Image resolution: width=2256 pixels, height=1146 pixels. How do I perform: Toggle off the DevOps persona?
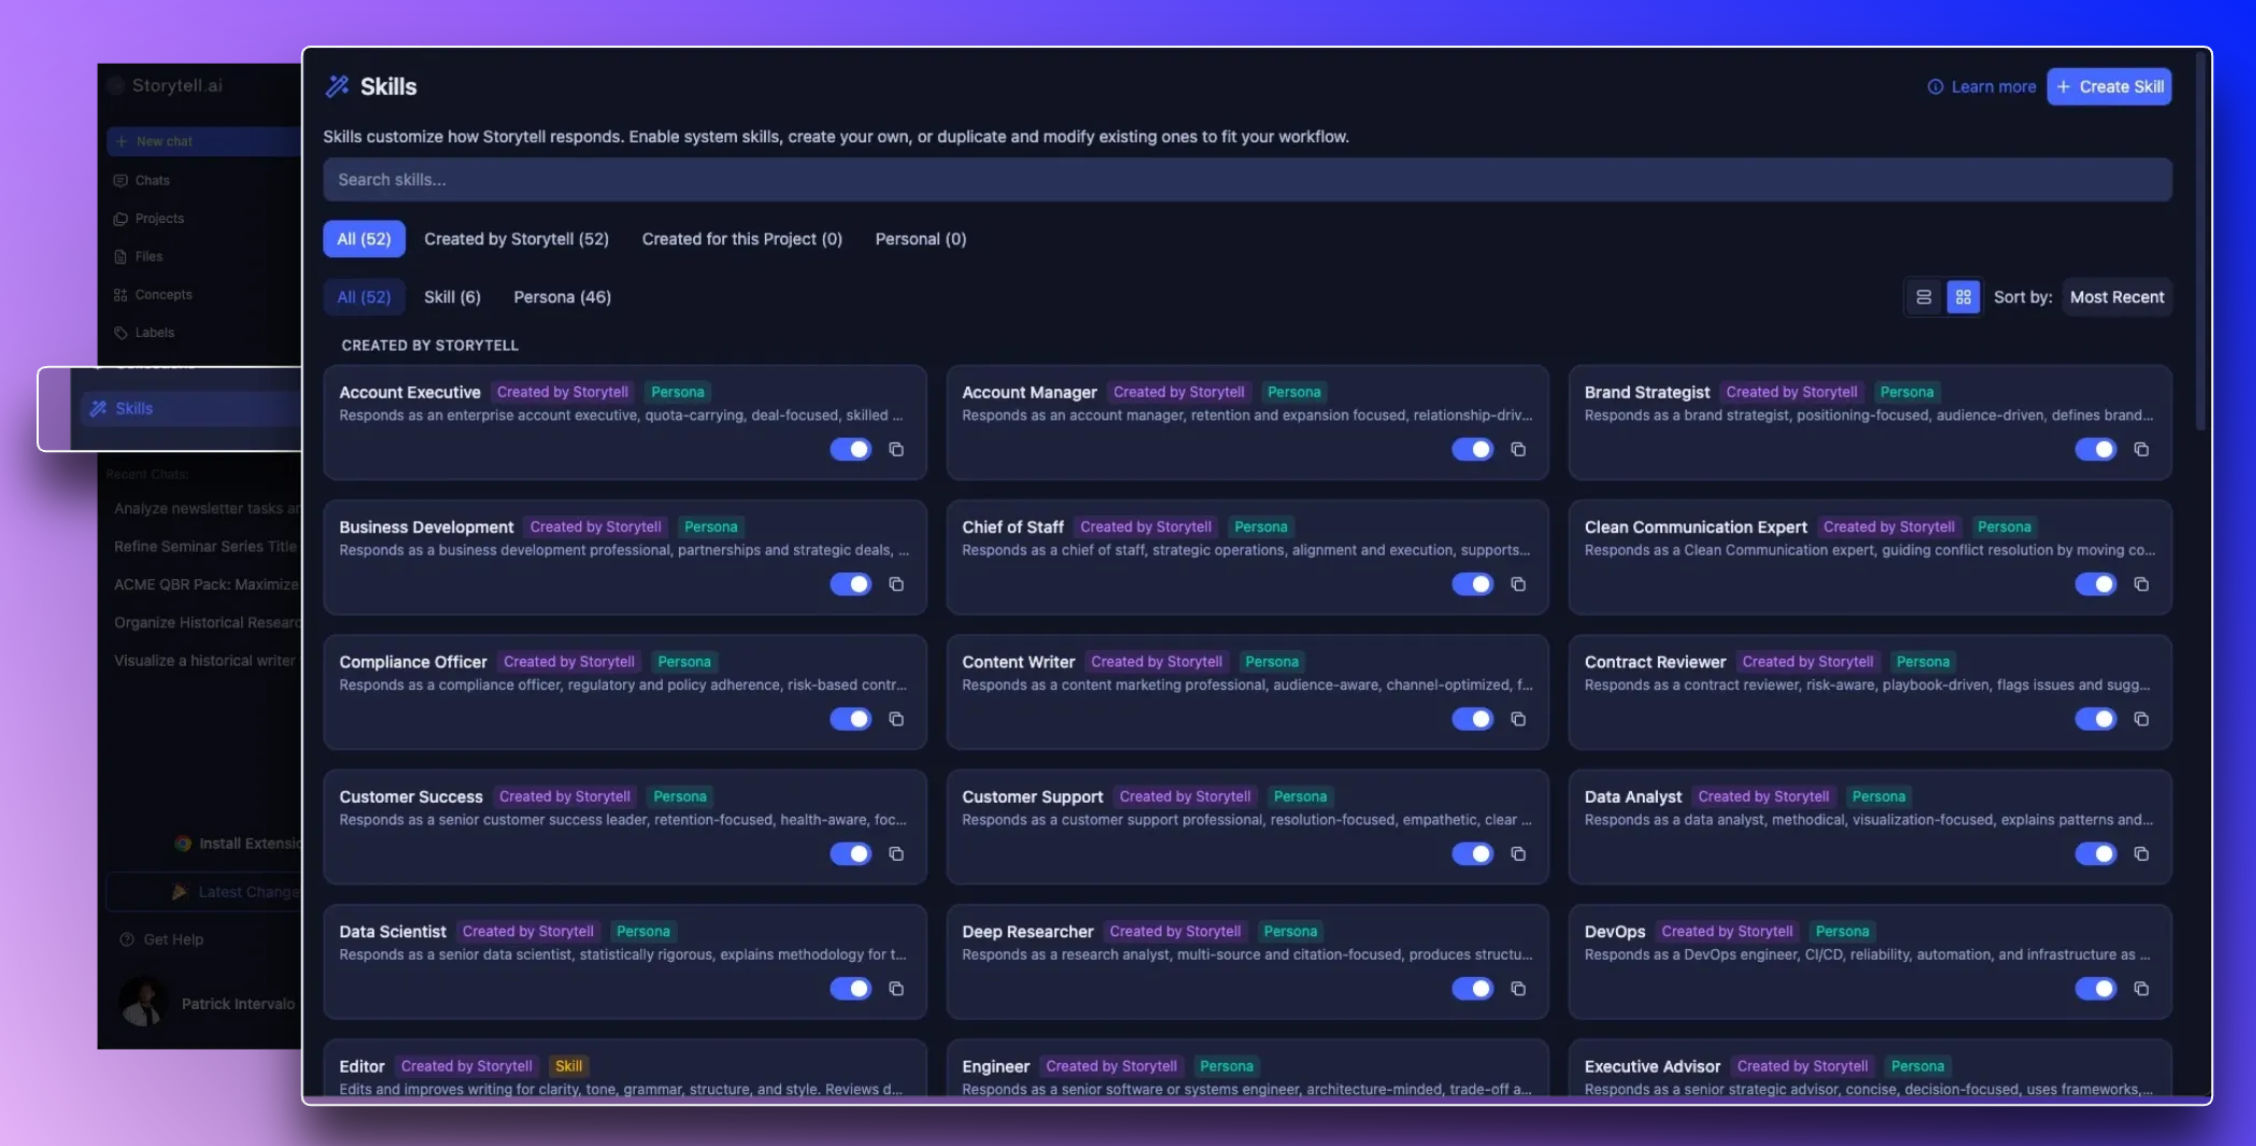tap(2095, 989)
